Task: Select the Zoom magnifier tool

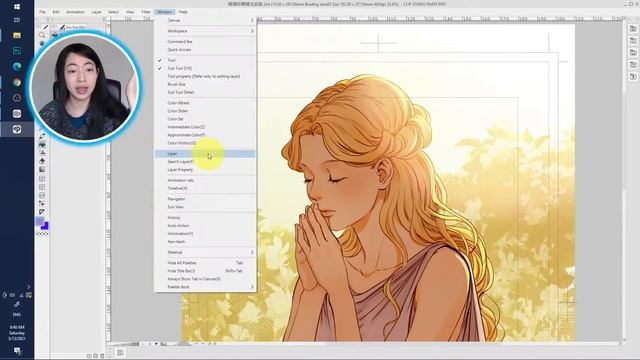Action: click(42, 35)
